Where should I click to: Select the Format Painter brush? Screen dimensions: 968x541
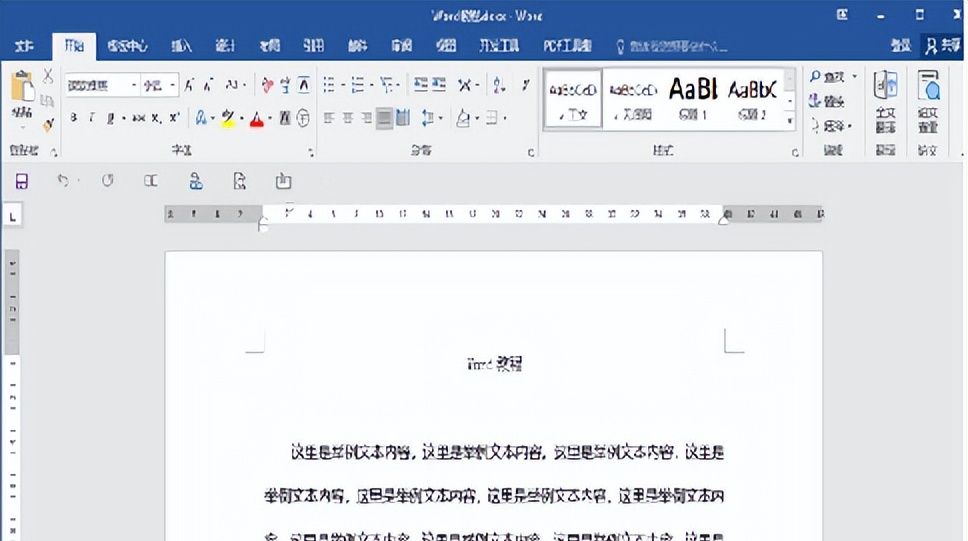48,124
